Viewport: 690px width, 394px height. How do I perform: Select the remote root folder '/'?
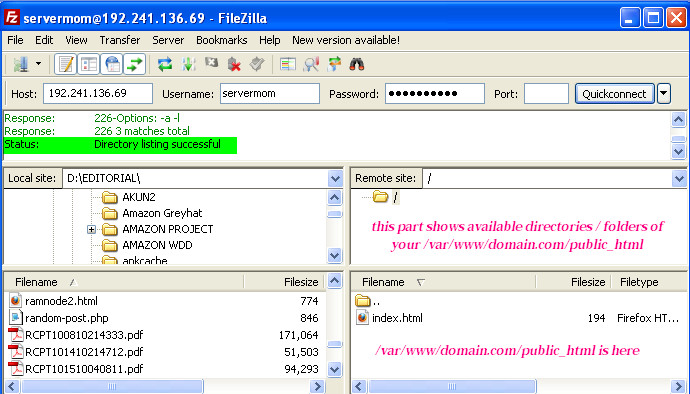(395, 197)
